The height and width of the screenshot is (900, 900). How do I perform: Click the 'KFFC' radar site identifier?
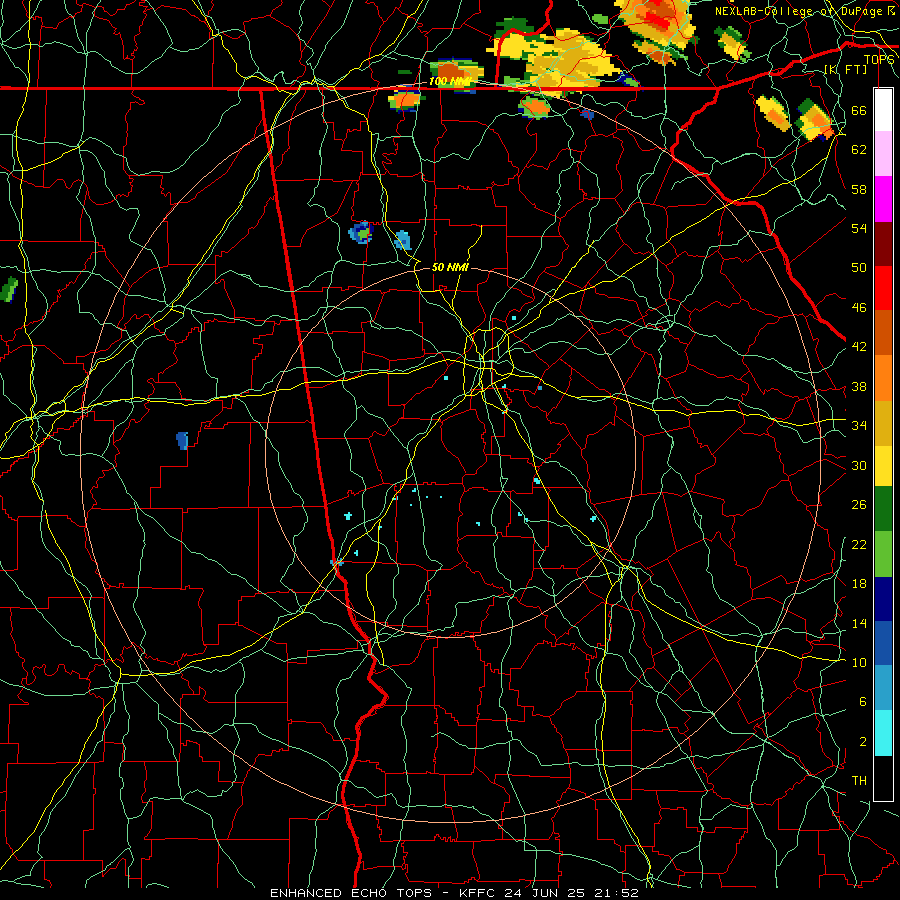(x=478, y=893)
